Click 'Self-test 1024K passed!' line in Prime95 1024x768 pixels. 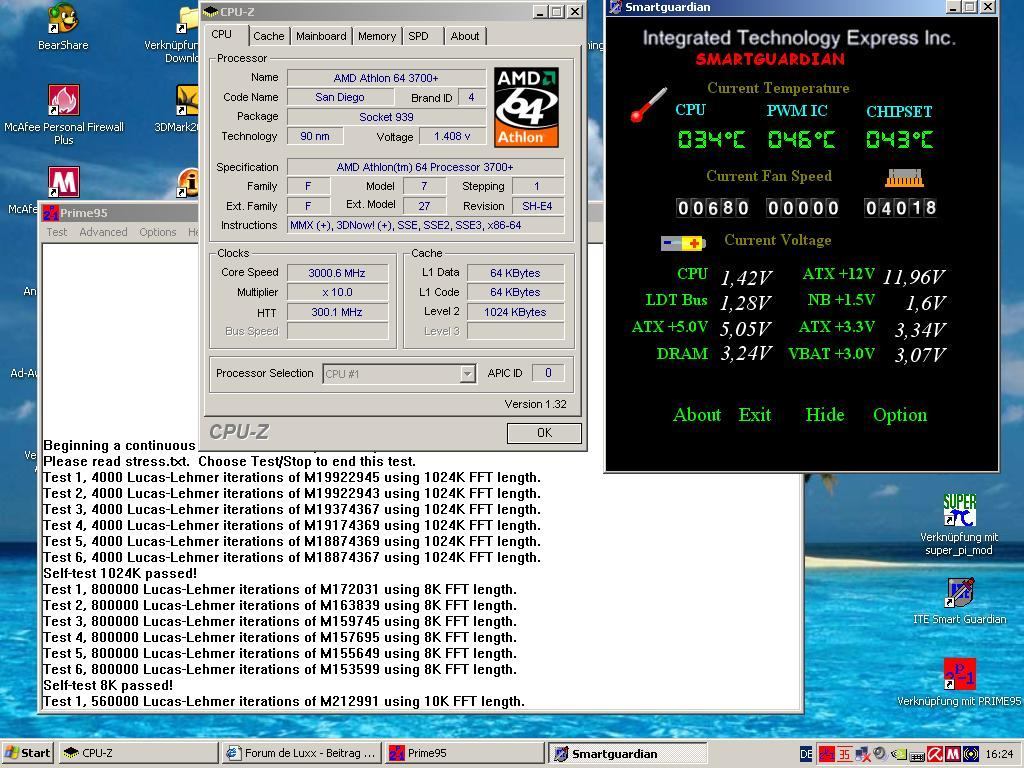[x=120, y=573]
